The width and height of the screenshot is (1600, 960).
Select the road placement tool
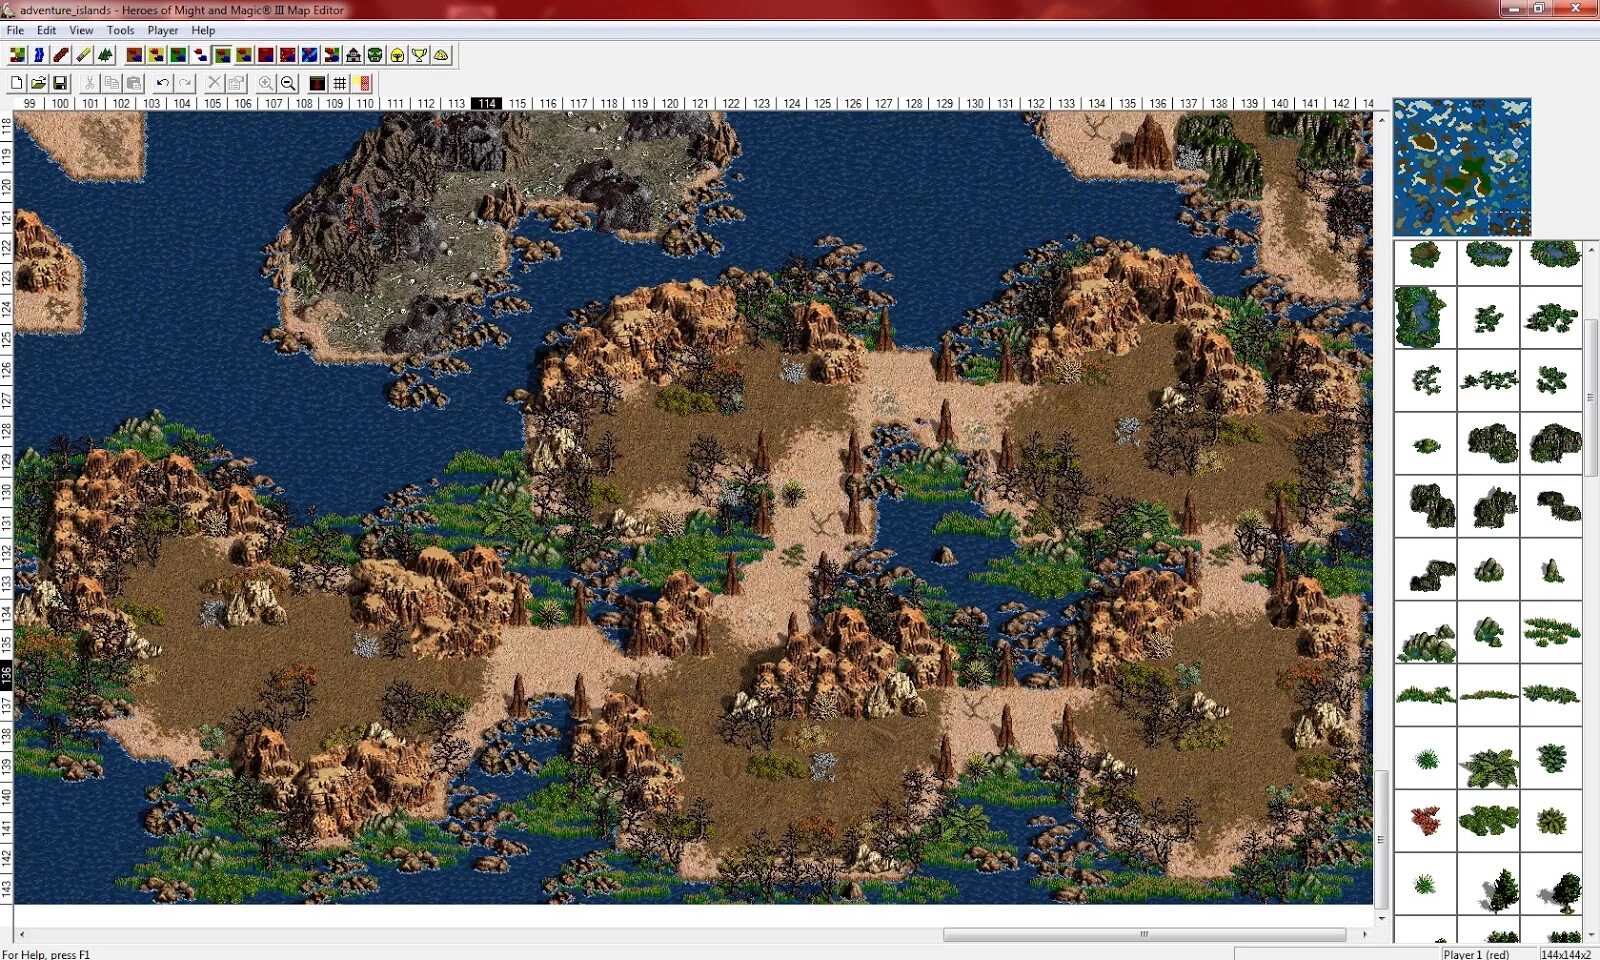click(61, 55)
